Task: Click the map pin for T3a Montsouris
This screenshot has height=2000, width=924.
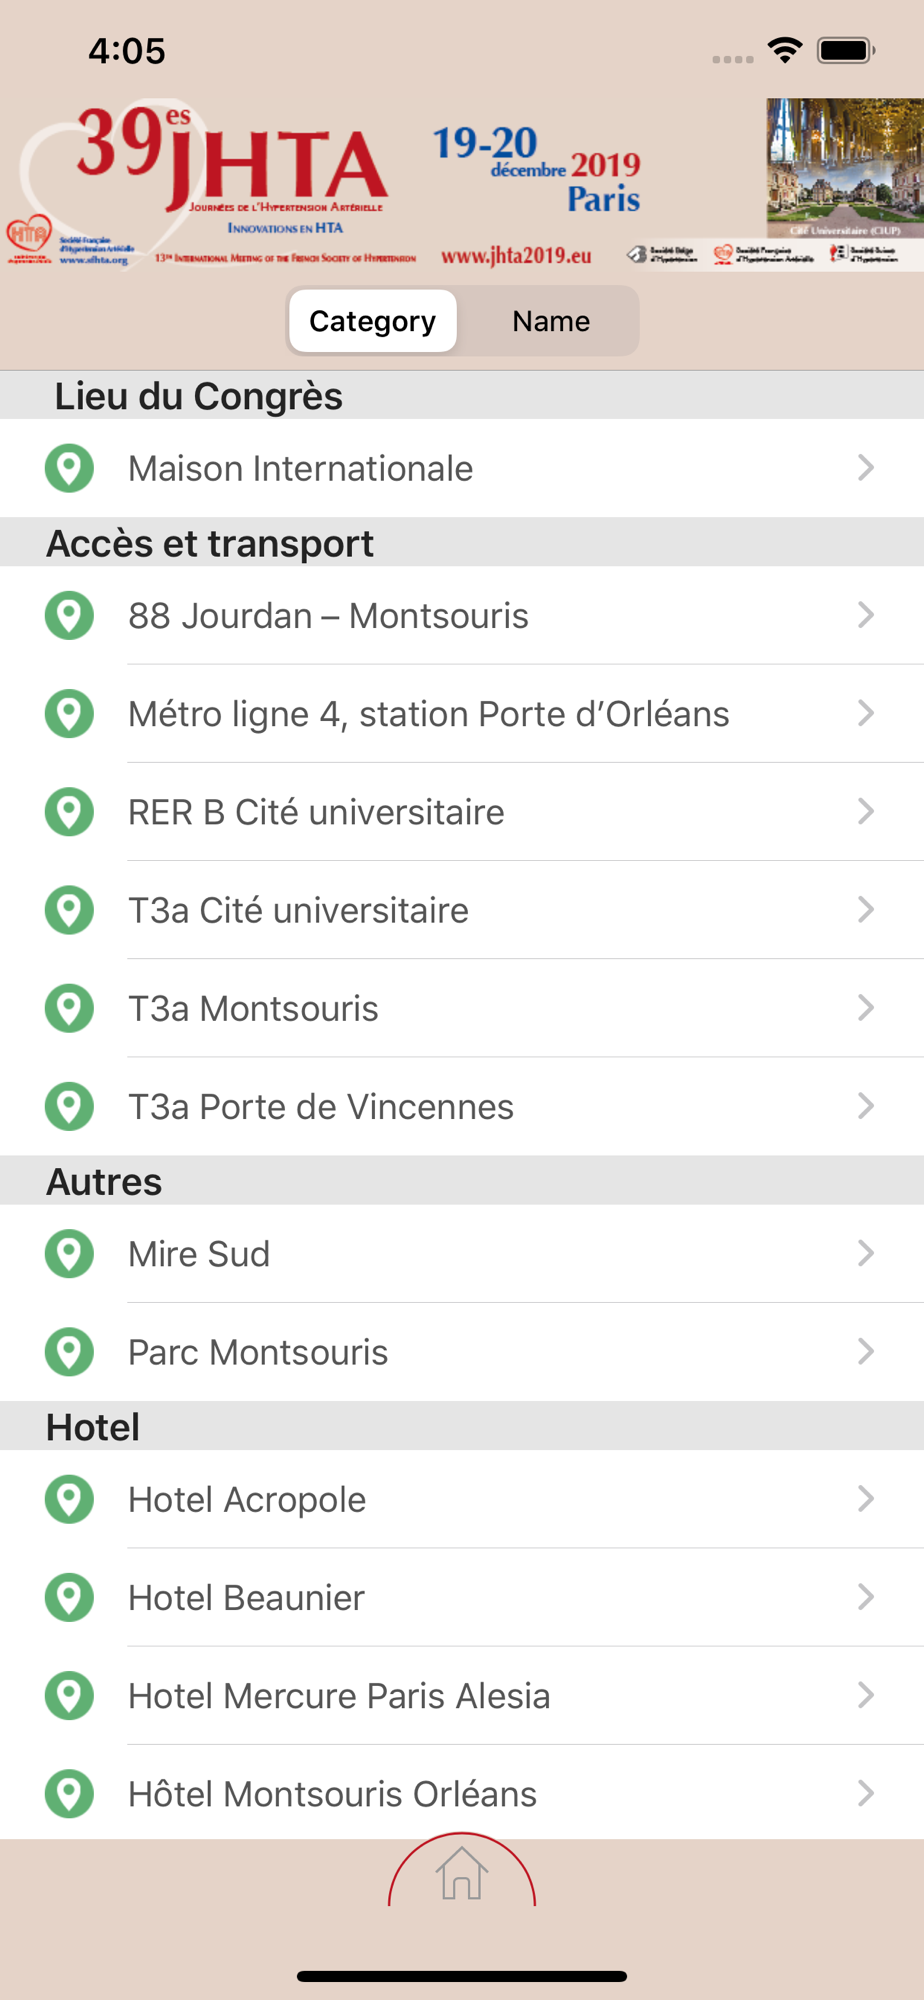Action: pos(69,1008)
